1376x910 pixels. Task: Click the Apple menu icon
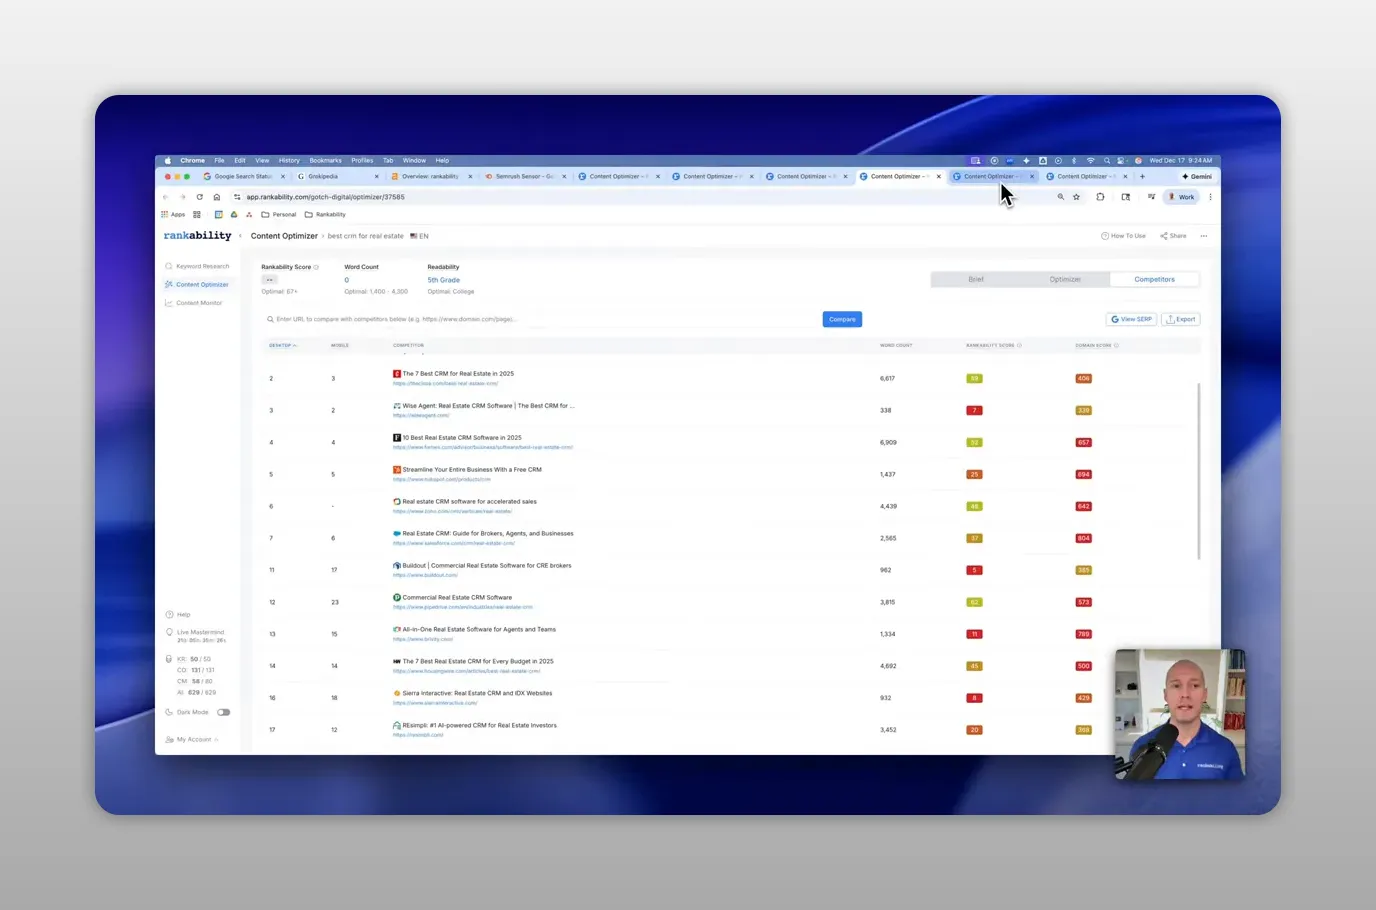pyautogui.click(x=167, y=160)
